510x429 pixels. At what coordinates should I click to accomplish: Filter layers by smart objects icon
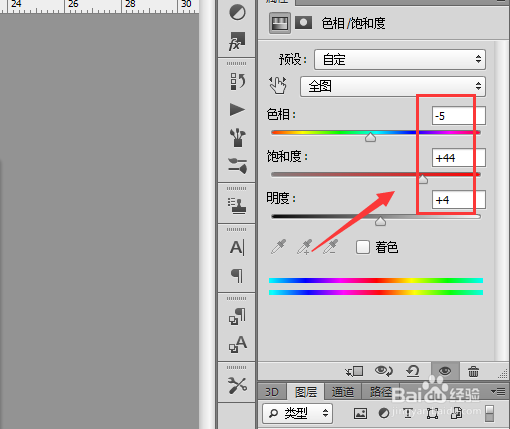[x=457, y=413]
